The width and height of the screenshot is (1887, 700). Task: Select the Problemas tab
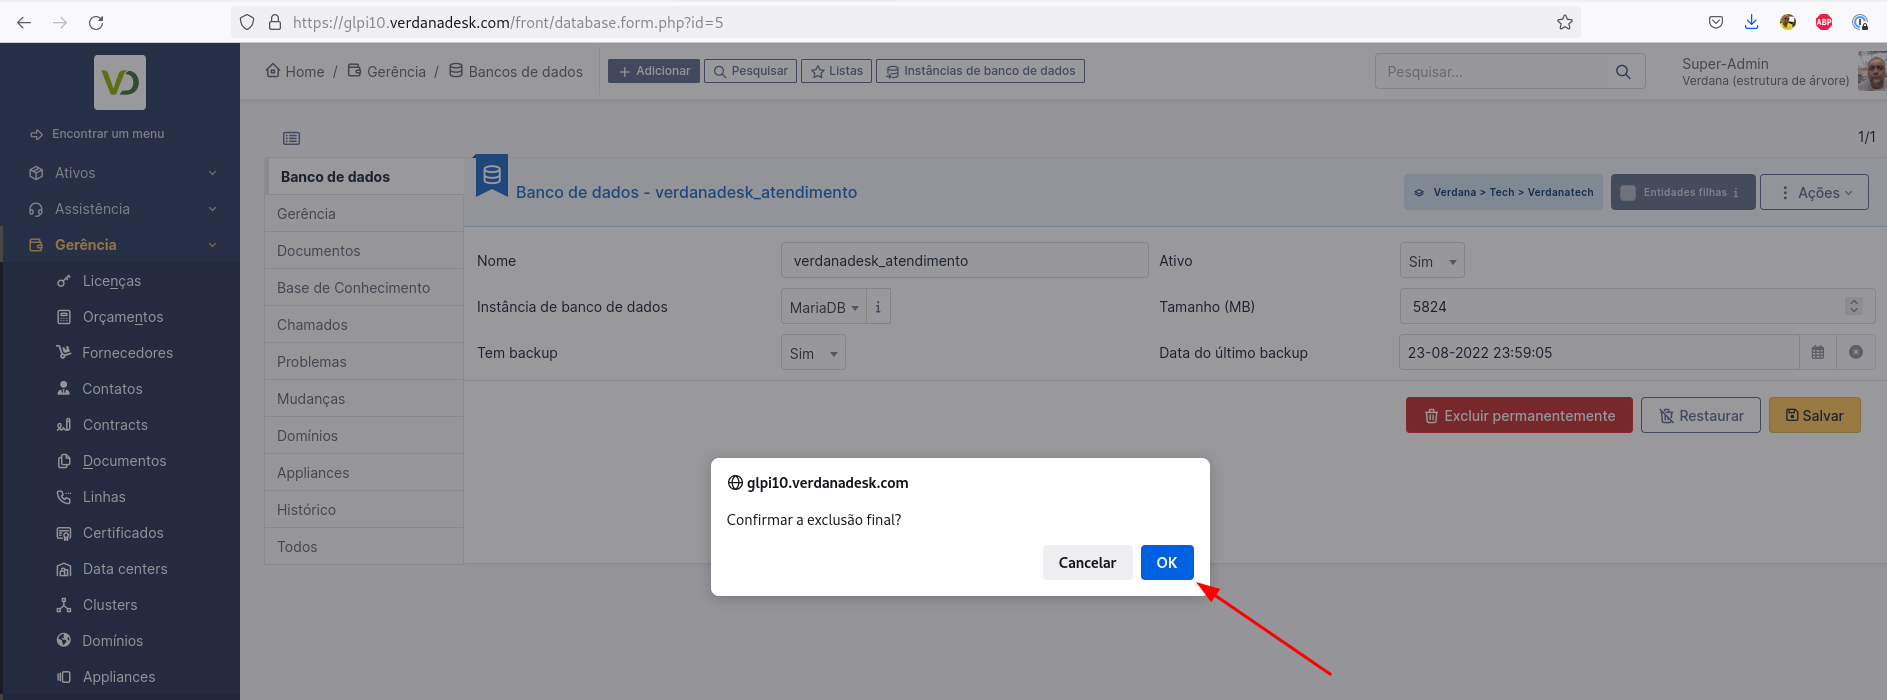pyautogui.click(x=364, y=362)
